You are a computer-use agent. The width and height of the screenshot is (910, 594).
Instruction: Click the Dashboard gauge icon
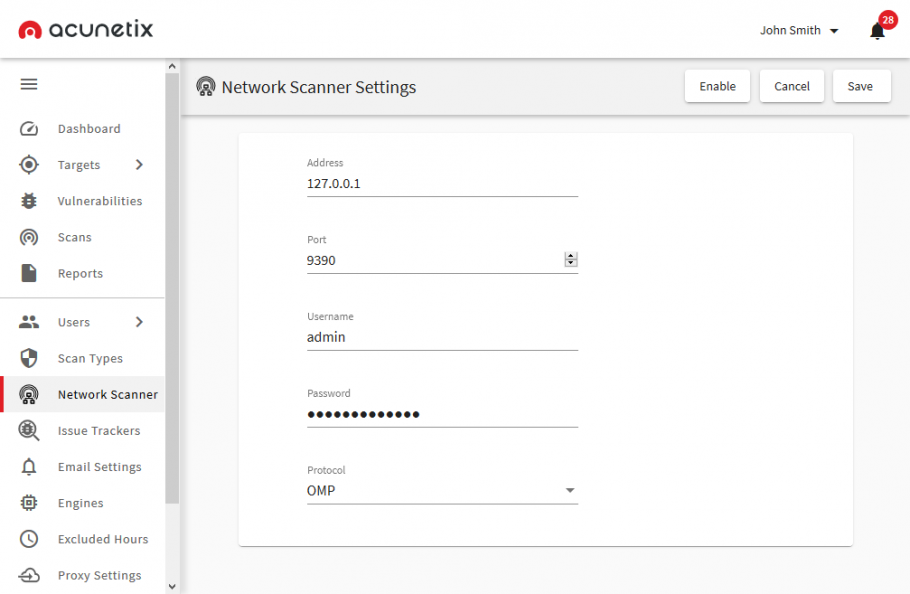click(29, 129)
